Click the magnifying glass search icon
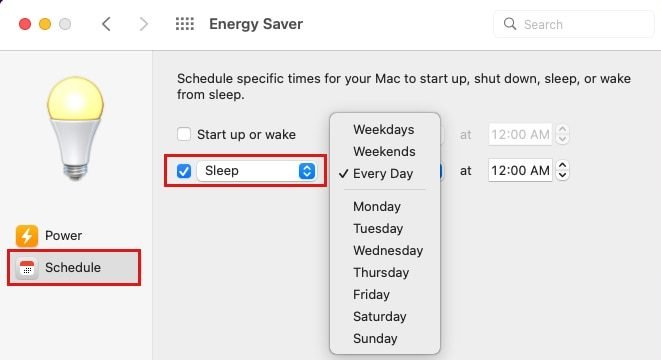661x360 pixels. pos(510,24)
